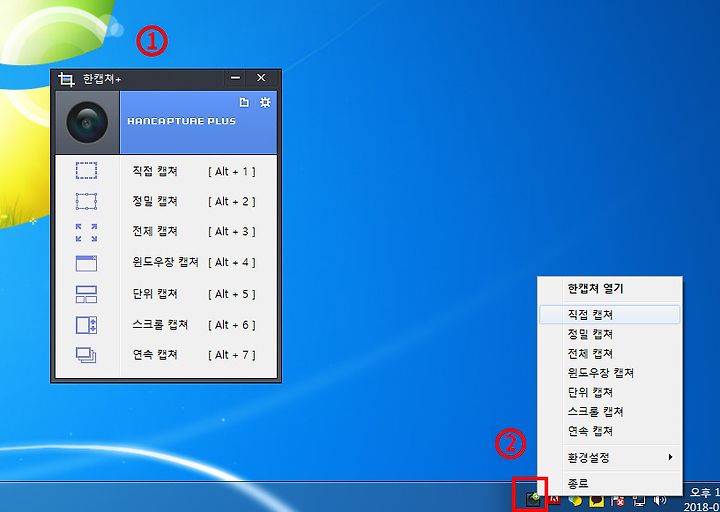
Task: Click the window capture icon in the 한캡쳐+ window
Action: point(86,264)
